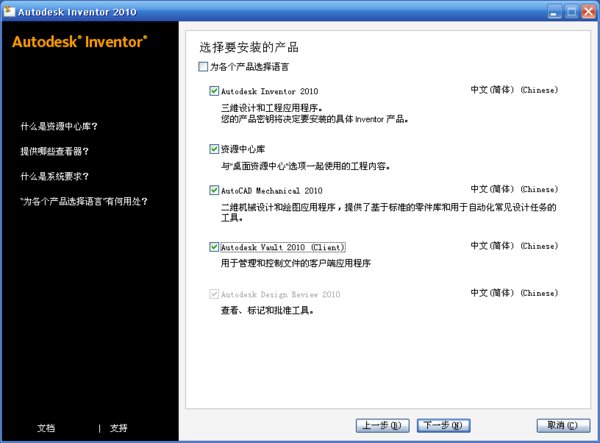Open the "为各个产品选择语言"有何用处? link
Image resolution: width=600 pixels, height=443 pixels.
pyautogui.click(x=84, y=201)
